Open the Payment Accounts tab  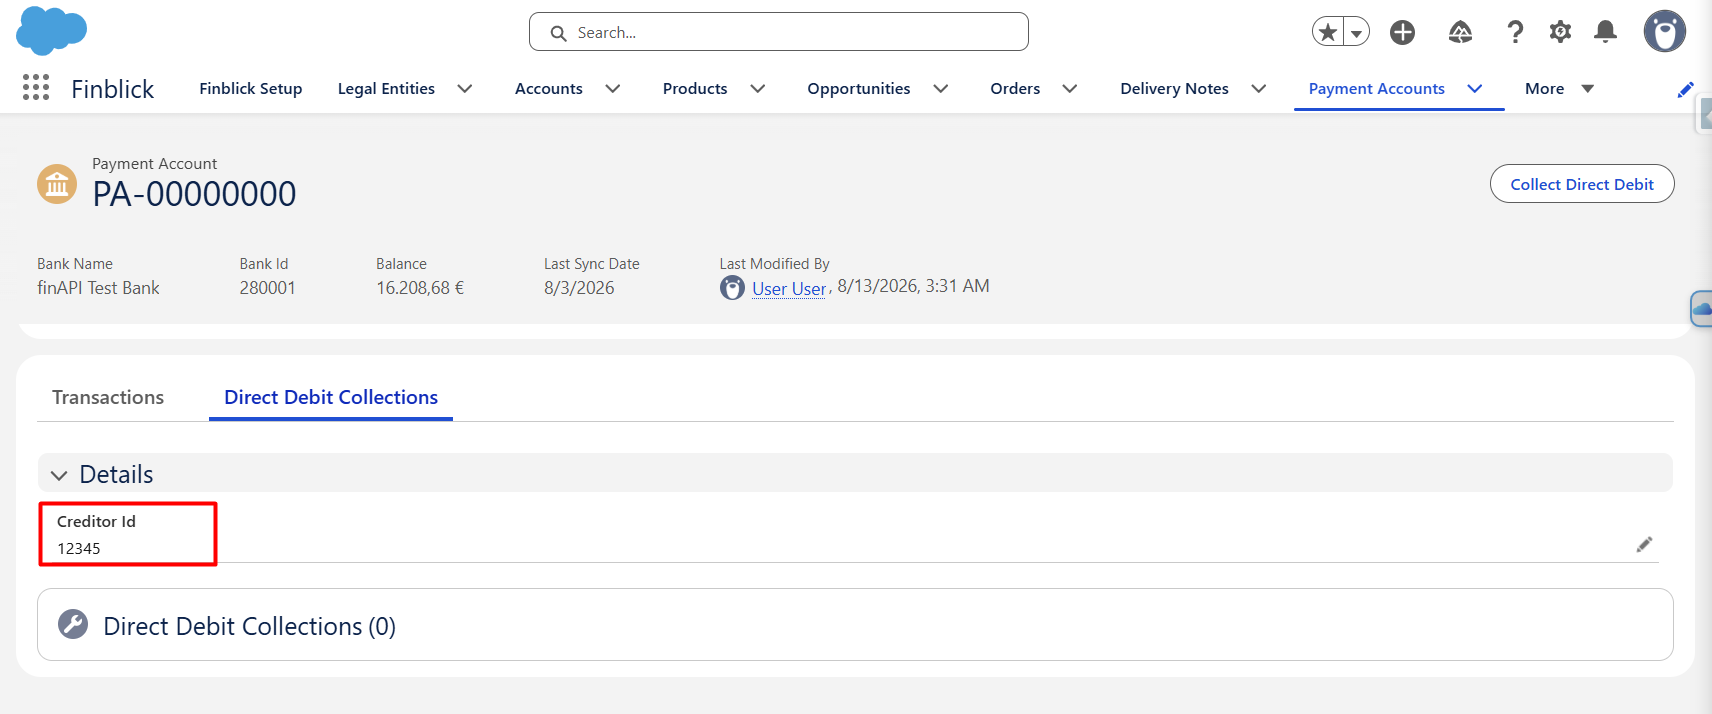(1376, 89)
